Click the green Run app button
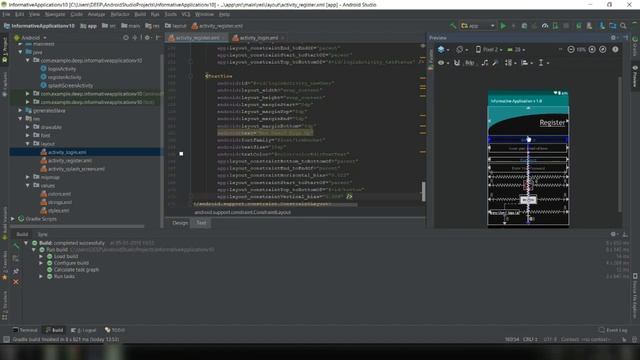This screenshot has height=360, width=640. pyautogui.click(x=503, y=26)
